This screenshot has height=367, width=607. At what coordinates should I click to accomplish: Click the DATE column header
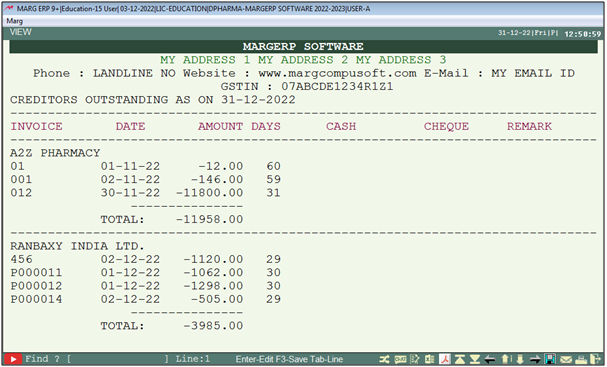(130, 126)
